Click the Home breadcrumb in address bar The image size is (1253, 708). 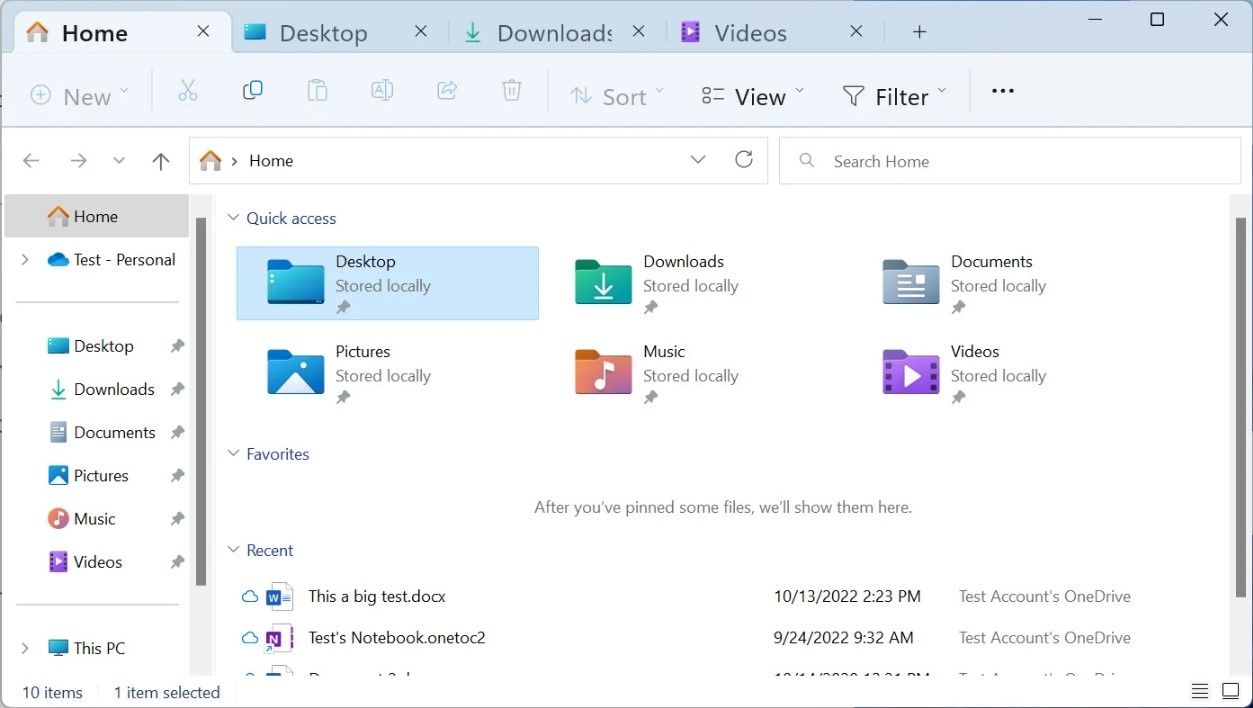click(271, 161)
